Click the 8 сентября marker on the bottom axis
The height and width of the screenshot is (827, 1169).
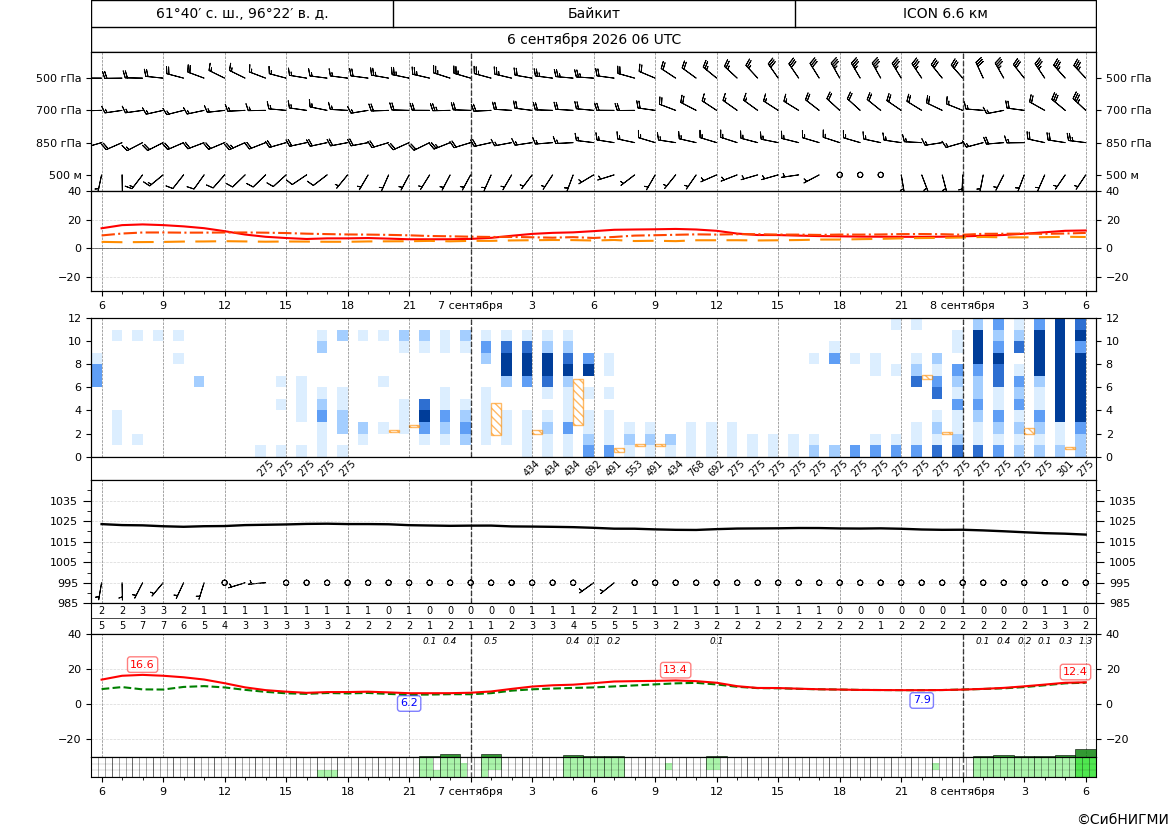click(962, 791)
